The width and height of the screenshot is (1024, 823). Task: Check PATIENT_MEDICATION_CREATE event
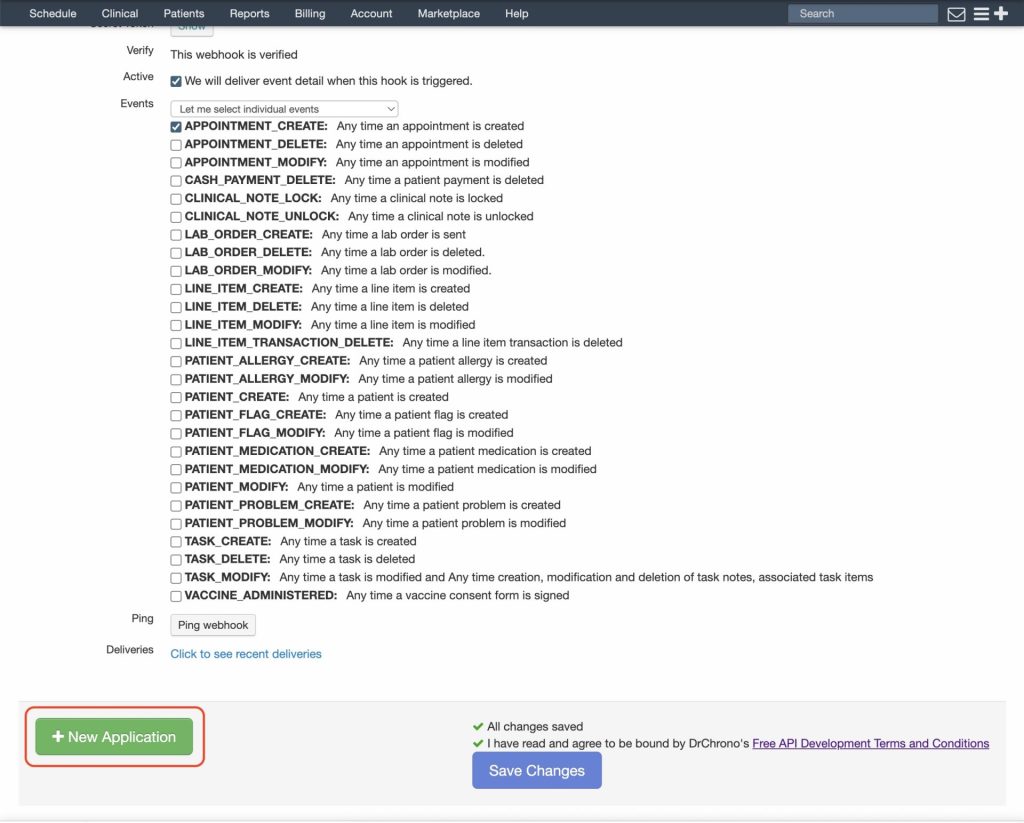tap(176, 452)
